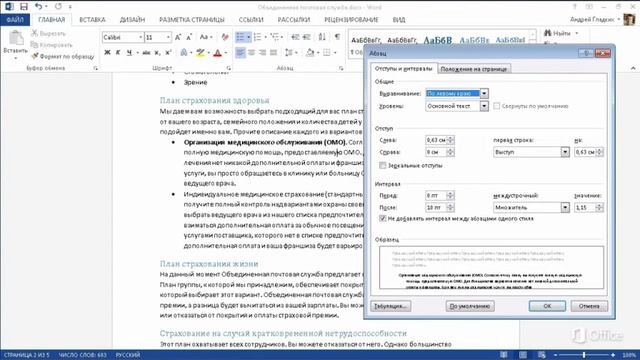Click the значение 1,15 spacing field

click(x=585, y=207)
